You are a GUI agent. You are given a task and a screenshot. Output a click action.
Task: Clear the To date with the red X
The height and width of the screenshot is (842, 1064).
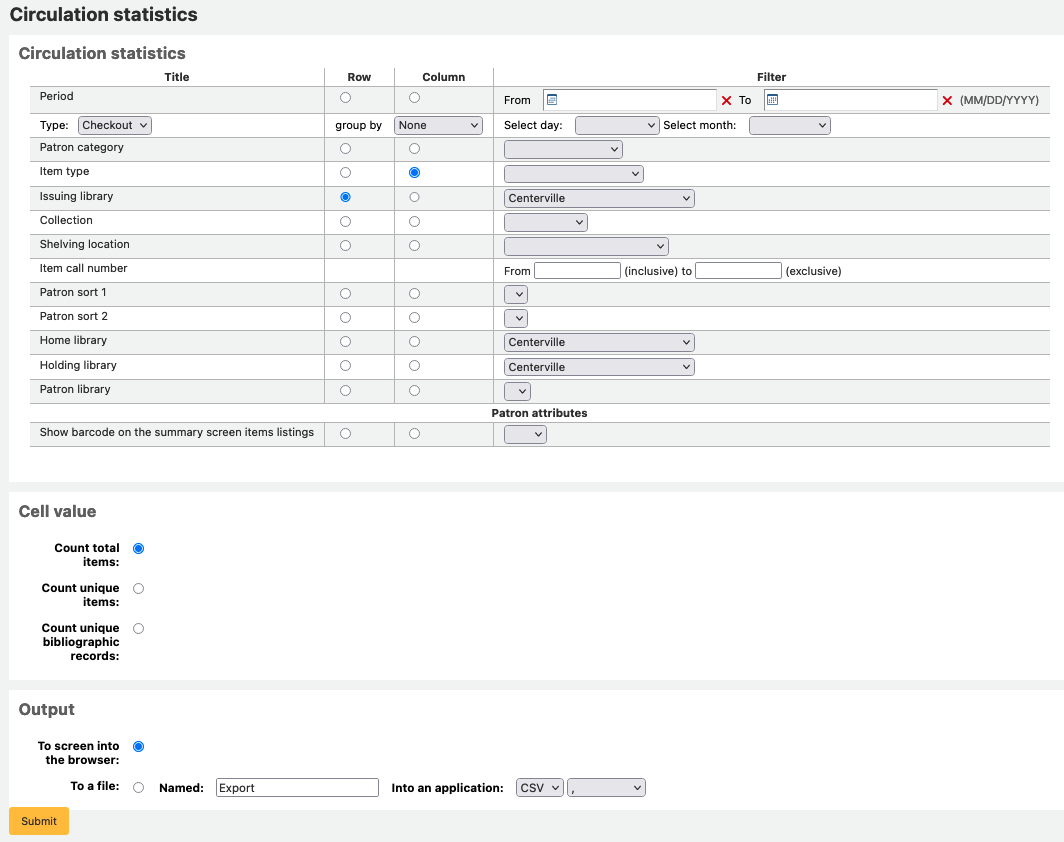point(946,100)
